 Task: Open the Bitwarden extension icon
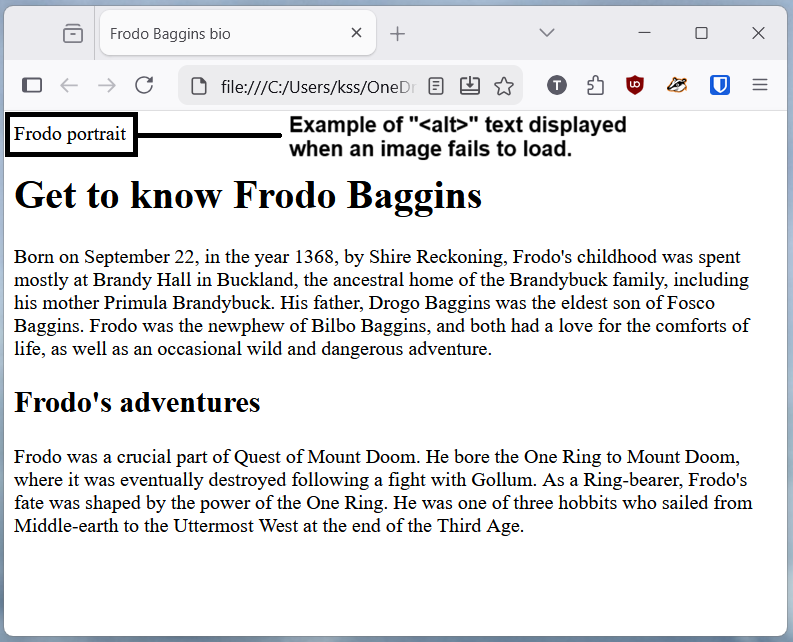[x=720, y=85]
